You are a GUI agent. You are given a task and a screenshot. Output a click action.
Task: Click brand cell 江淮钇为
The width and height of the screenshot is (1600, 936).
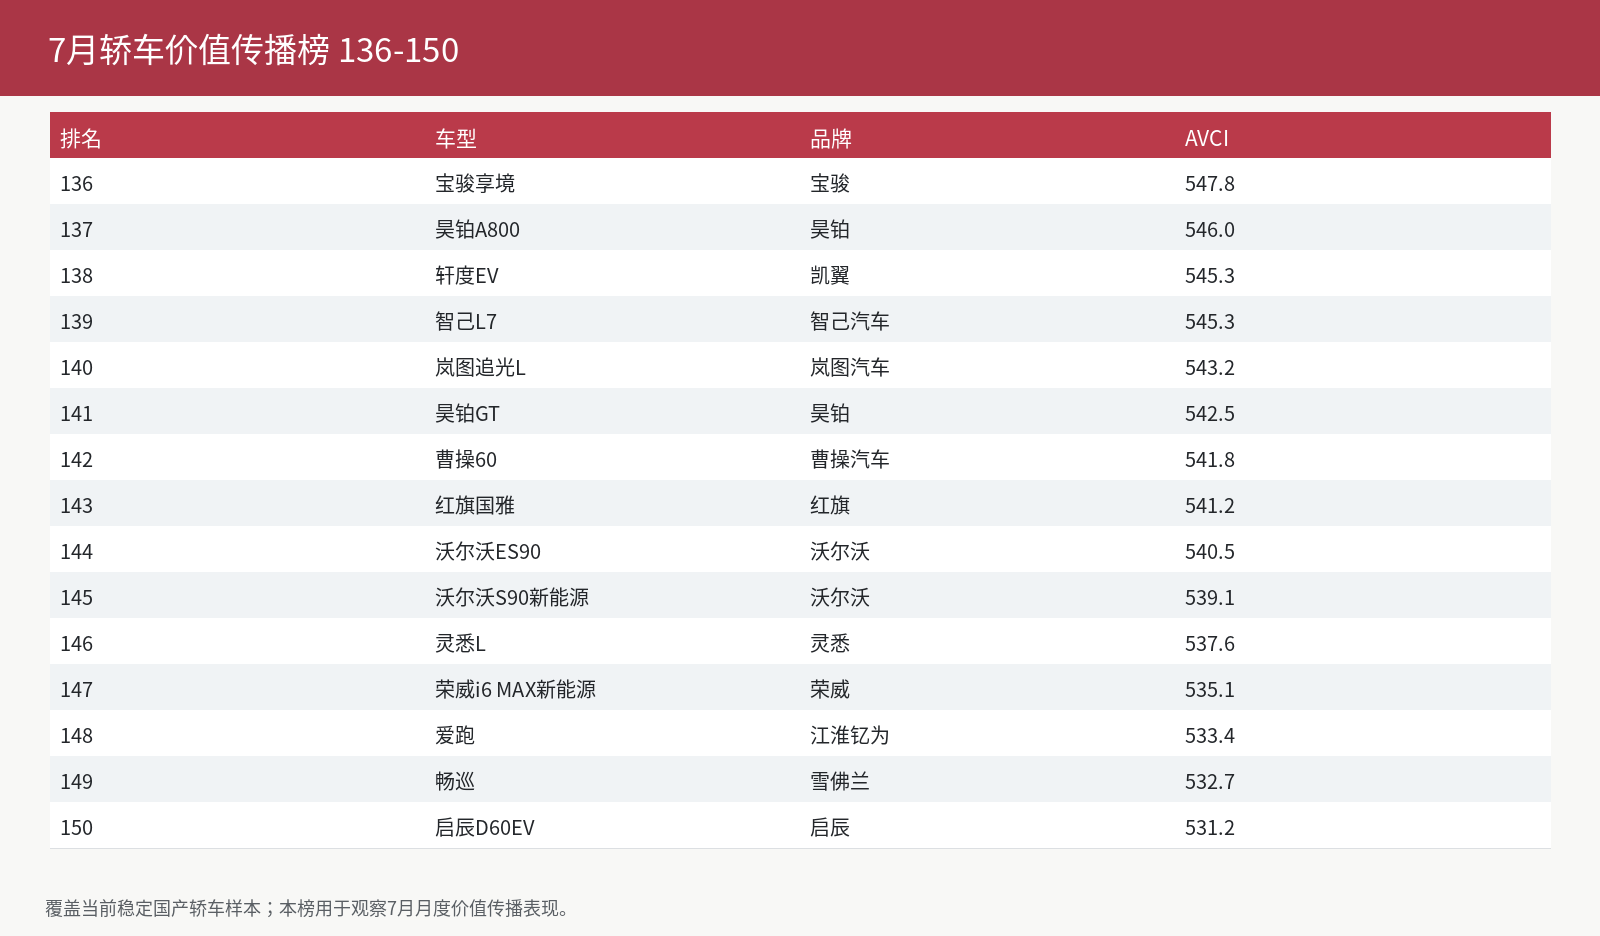pos(850,736)
